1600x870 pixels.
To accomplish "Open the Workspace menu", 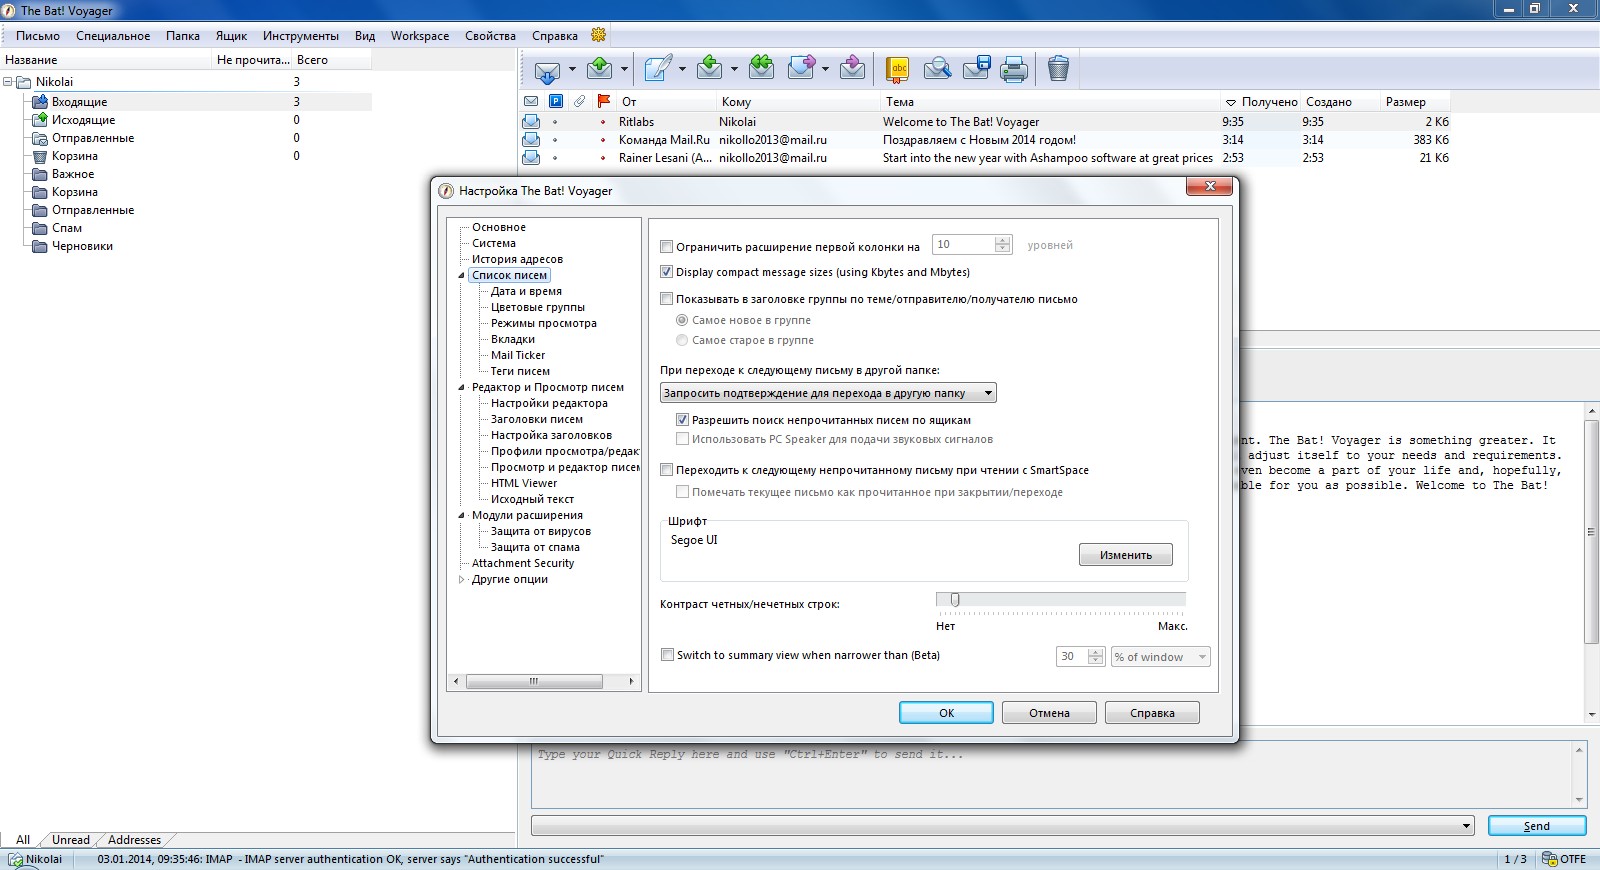I will coord(420,36).
